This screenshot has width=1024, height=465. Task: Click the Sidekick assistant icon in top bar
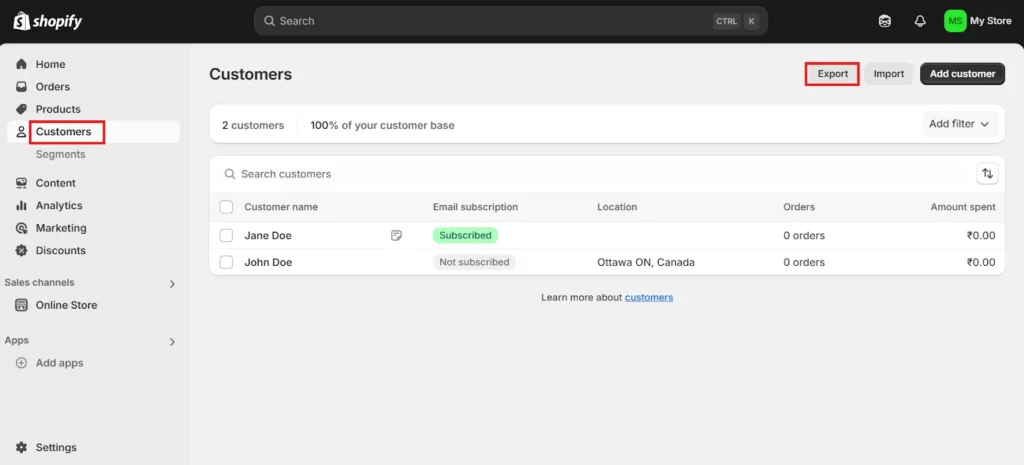click(x=885, y=21)
